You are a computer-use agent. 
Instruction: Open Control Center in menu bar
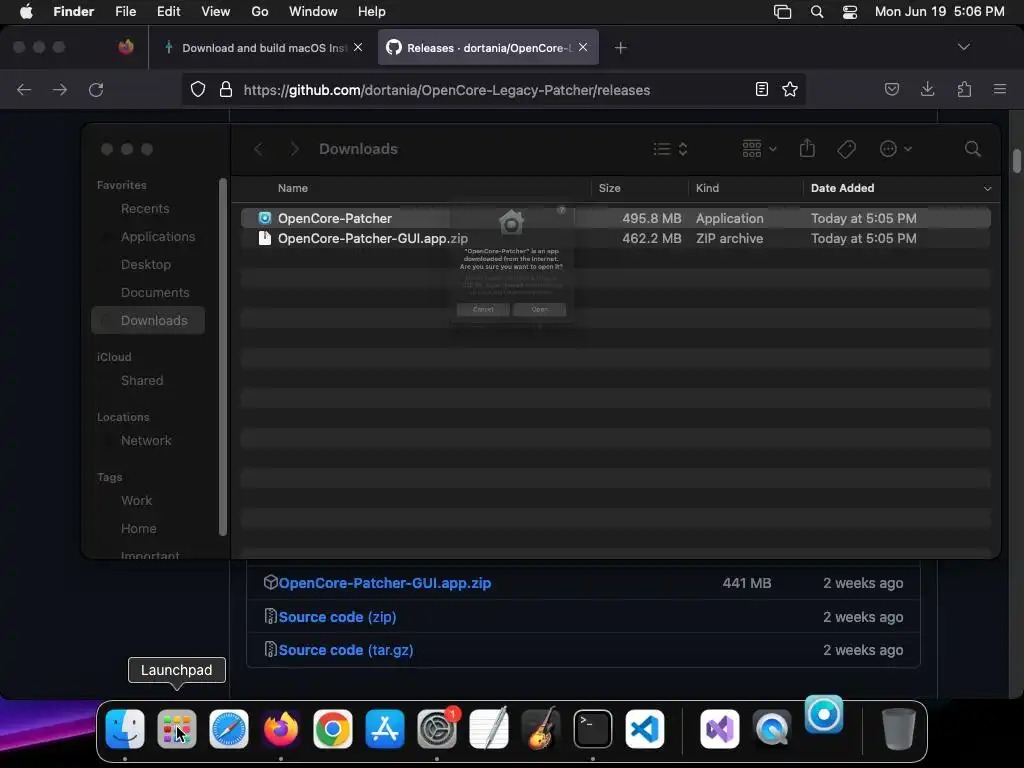[850, 12]
